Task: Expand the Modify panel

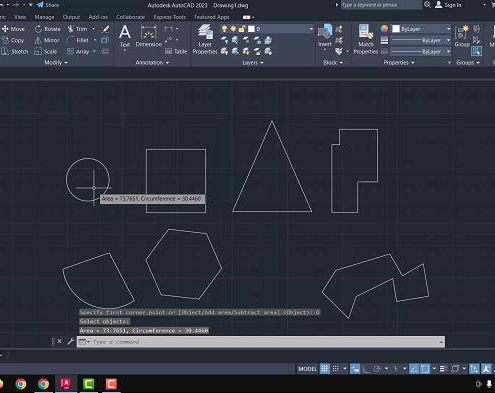Action: point(56,63)
